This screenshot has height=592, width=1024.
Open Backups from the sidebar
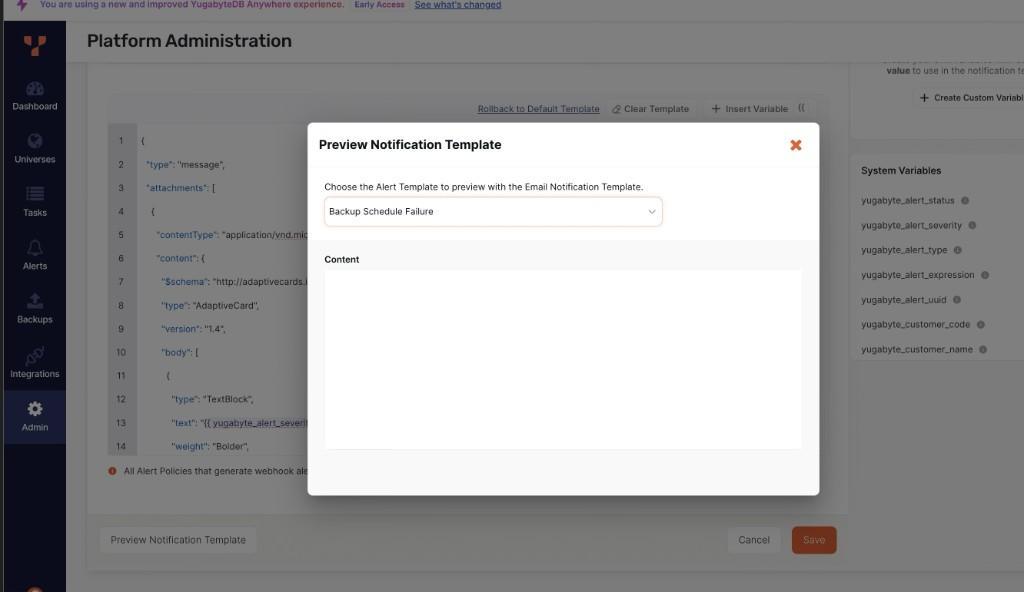(x=35, y=309)
